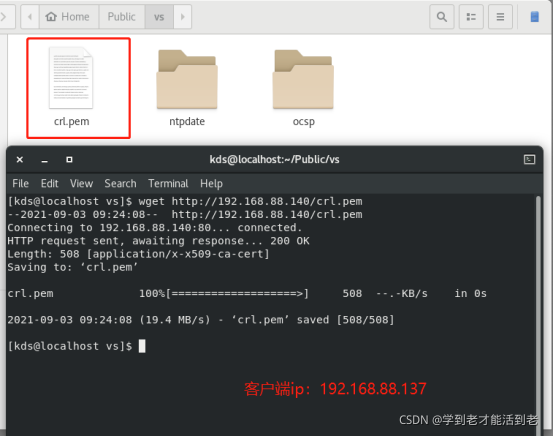
Task: Click the crl.pem file name label
Action: [x=72, y=122]
